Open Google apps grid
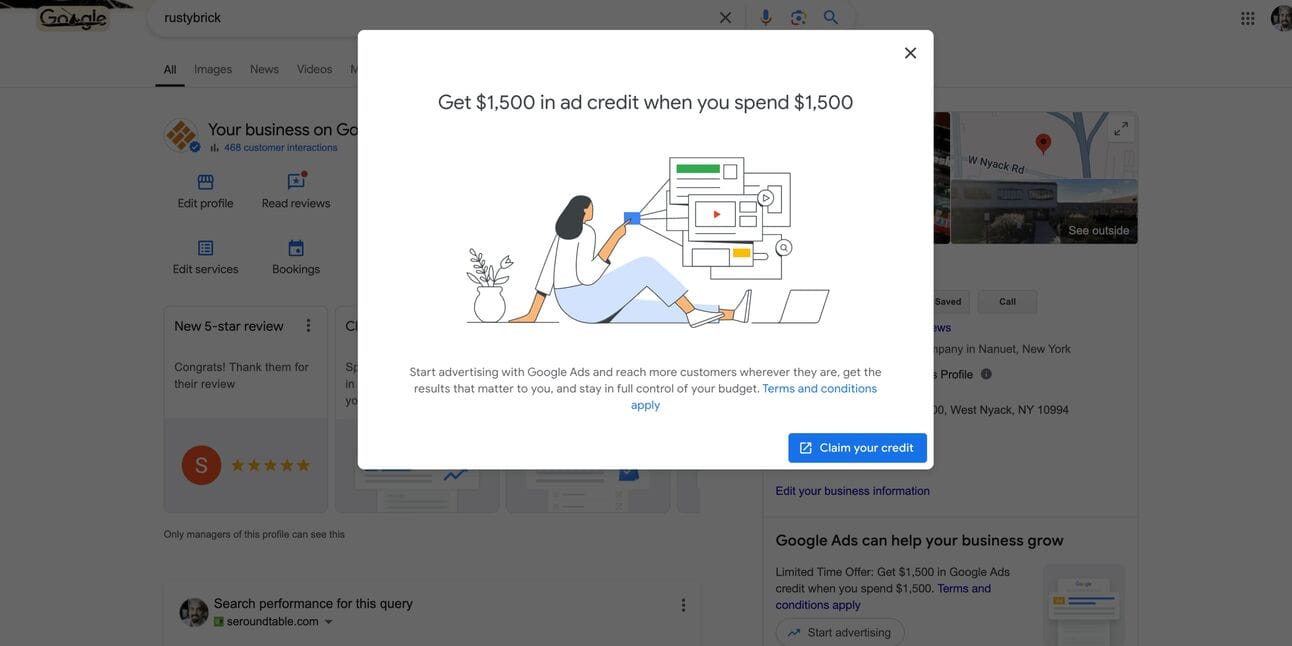 [1248, 18]
